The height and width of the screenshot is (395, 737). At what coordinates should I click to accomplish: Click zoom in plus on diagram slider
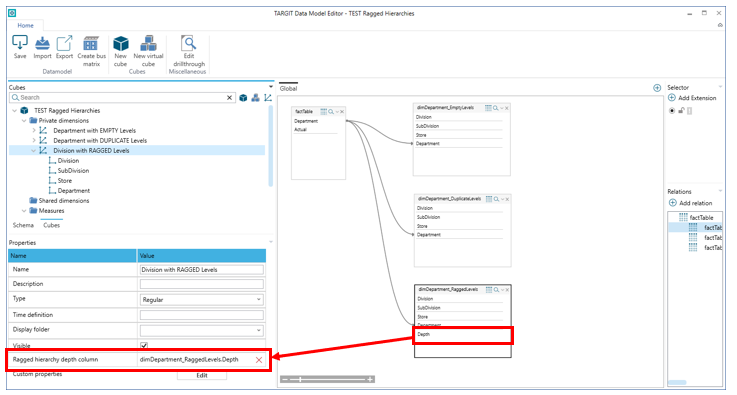point(370,379)
